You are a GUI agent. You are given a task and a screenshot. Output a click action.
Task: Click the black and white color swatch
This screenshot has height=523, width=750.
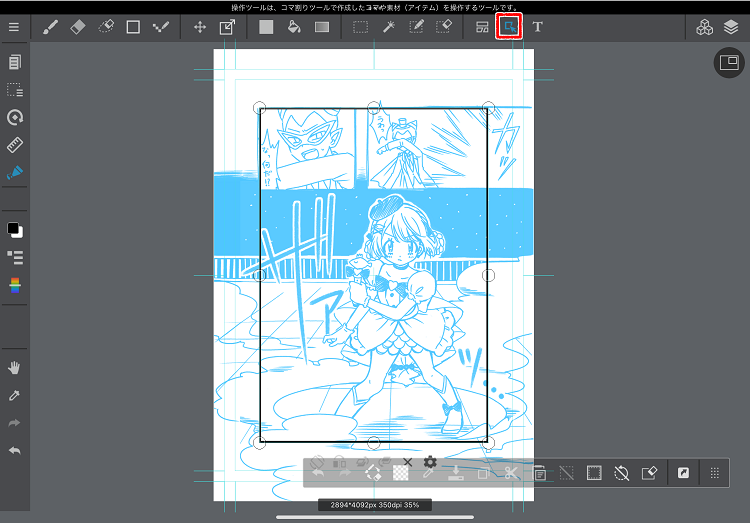[15, 230]
